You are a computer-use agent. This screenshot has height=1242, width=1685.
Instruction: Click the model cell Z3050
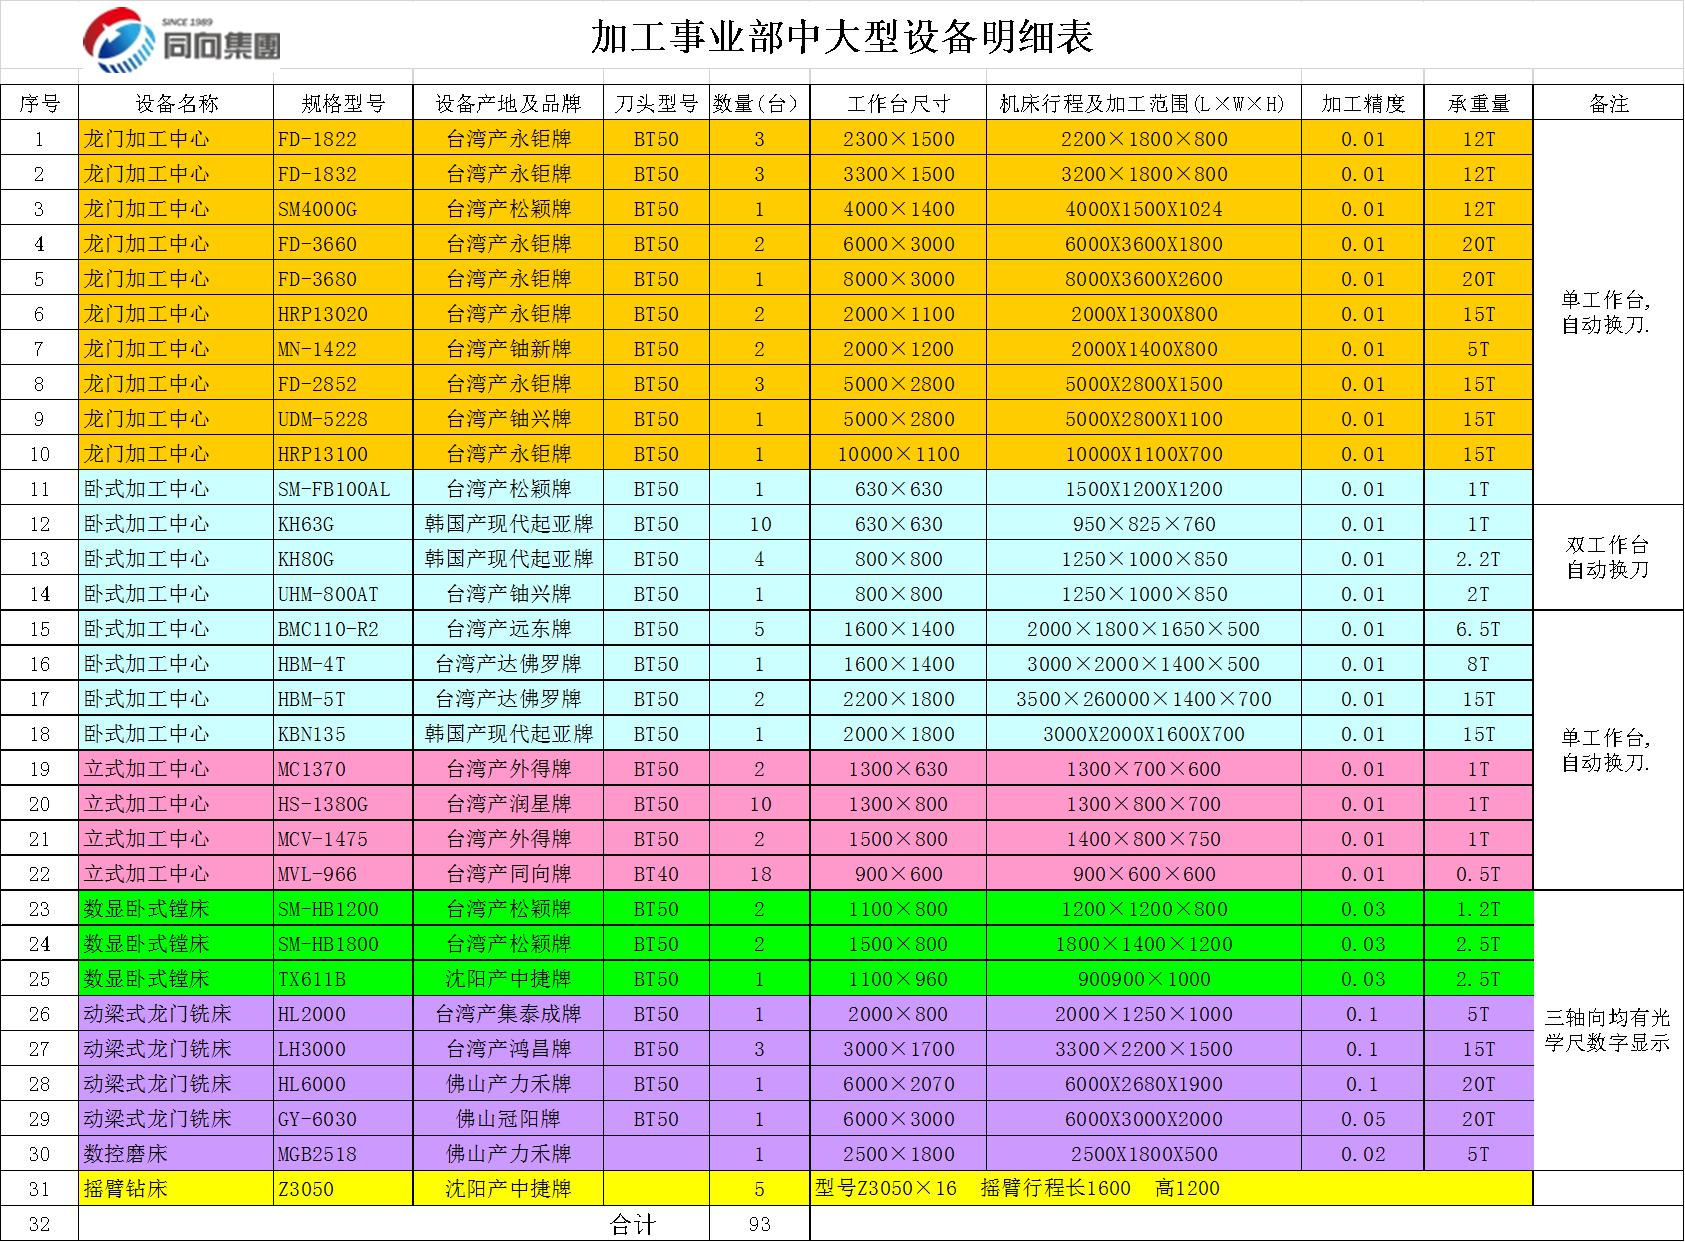pos(343,1188)
